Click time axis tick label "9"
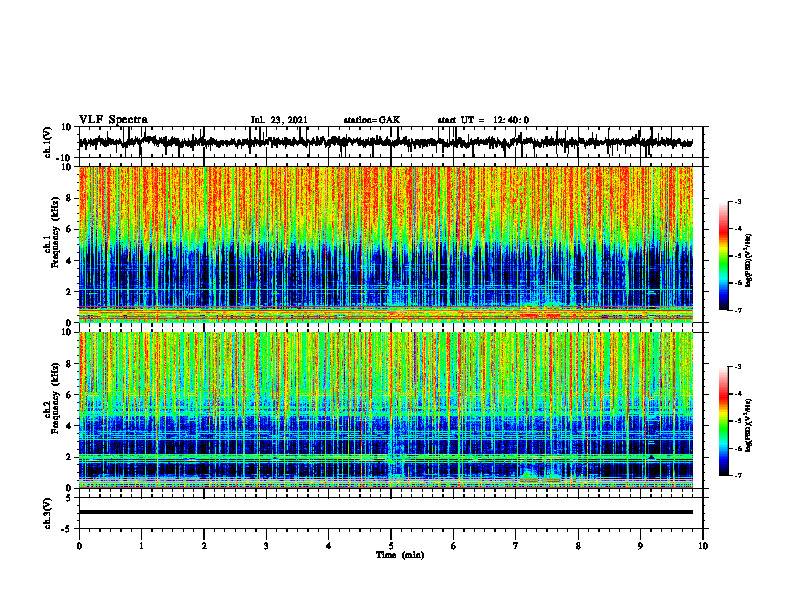The image size is (792, 612). click(640, 546)
